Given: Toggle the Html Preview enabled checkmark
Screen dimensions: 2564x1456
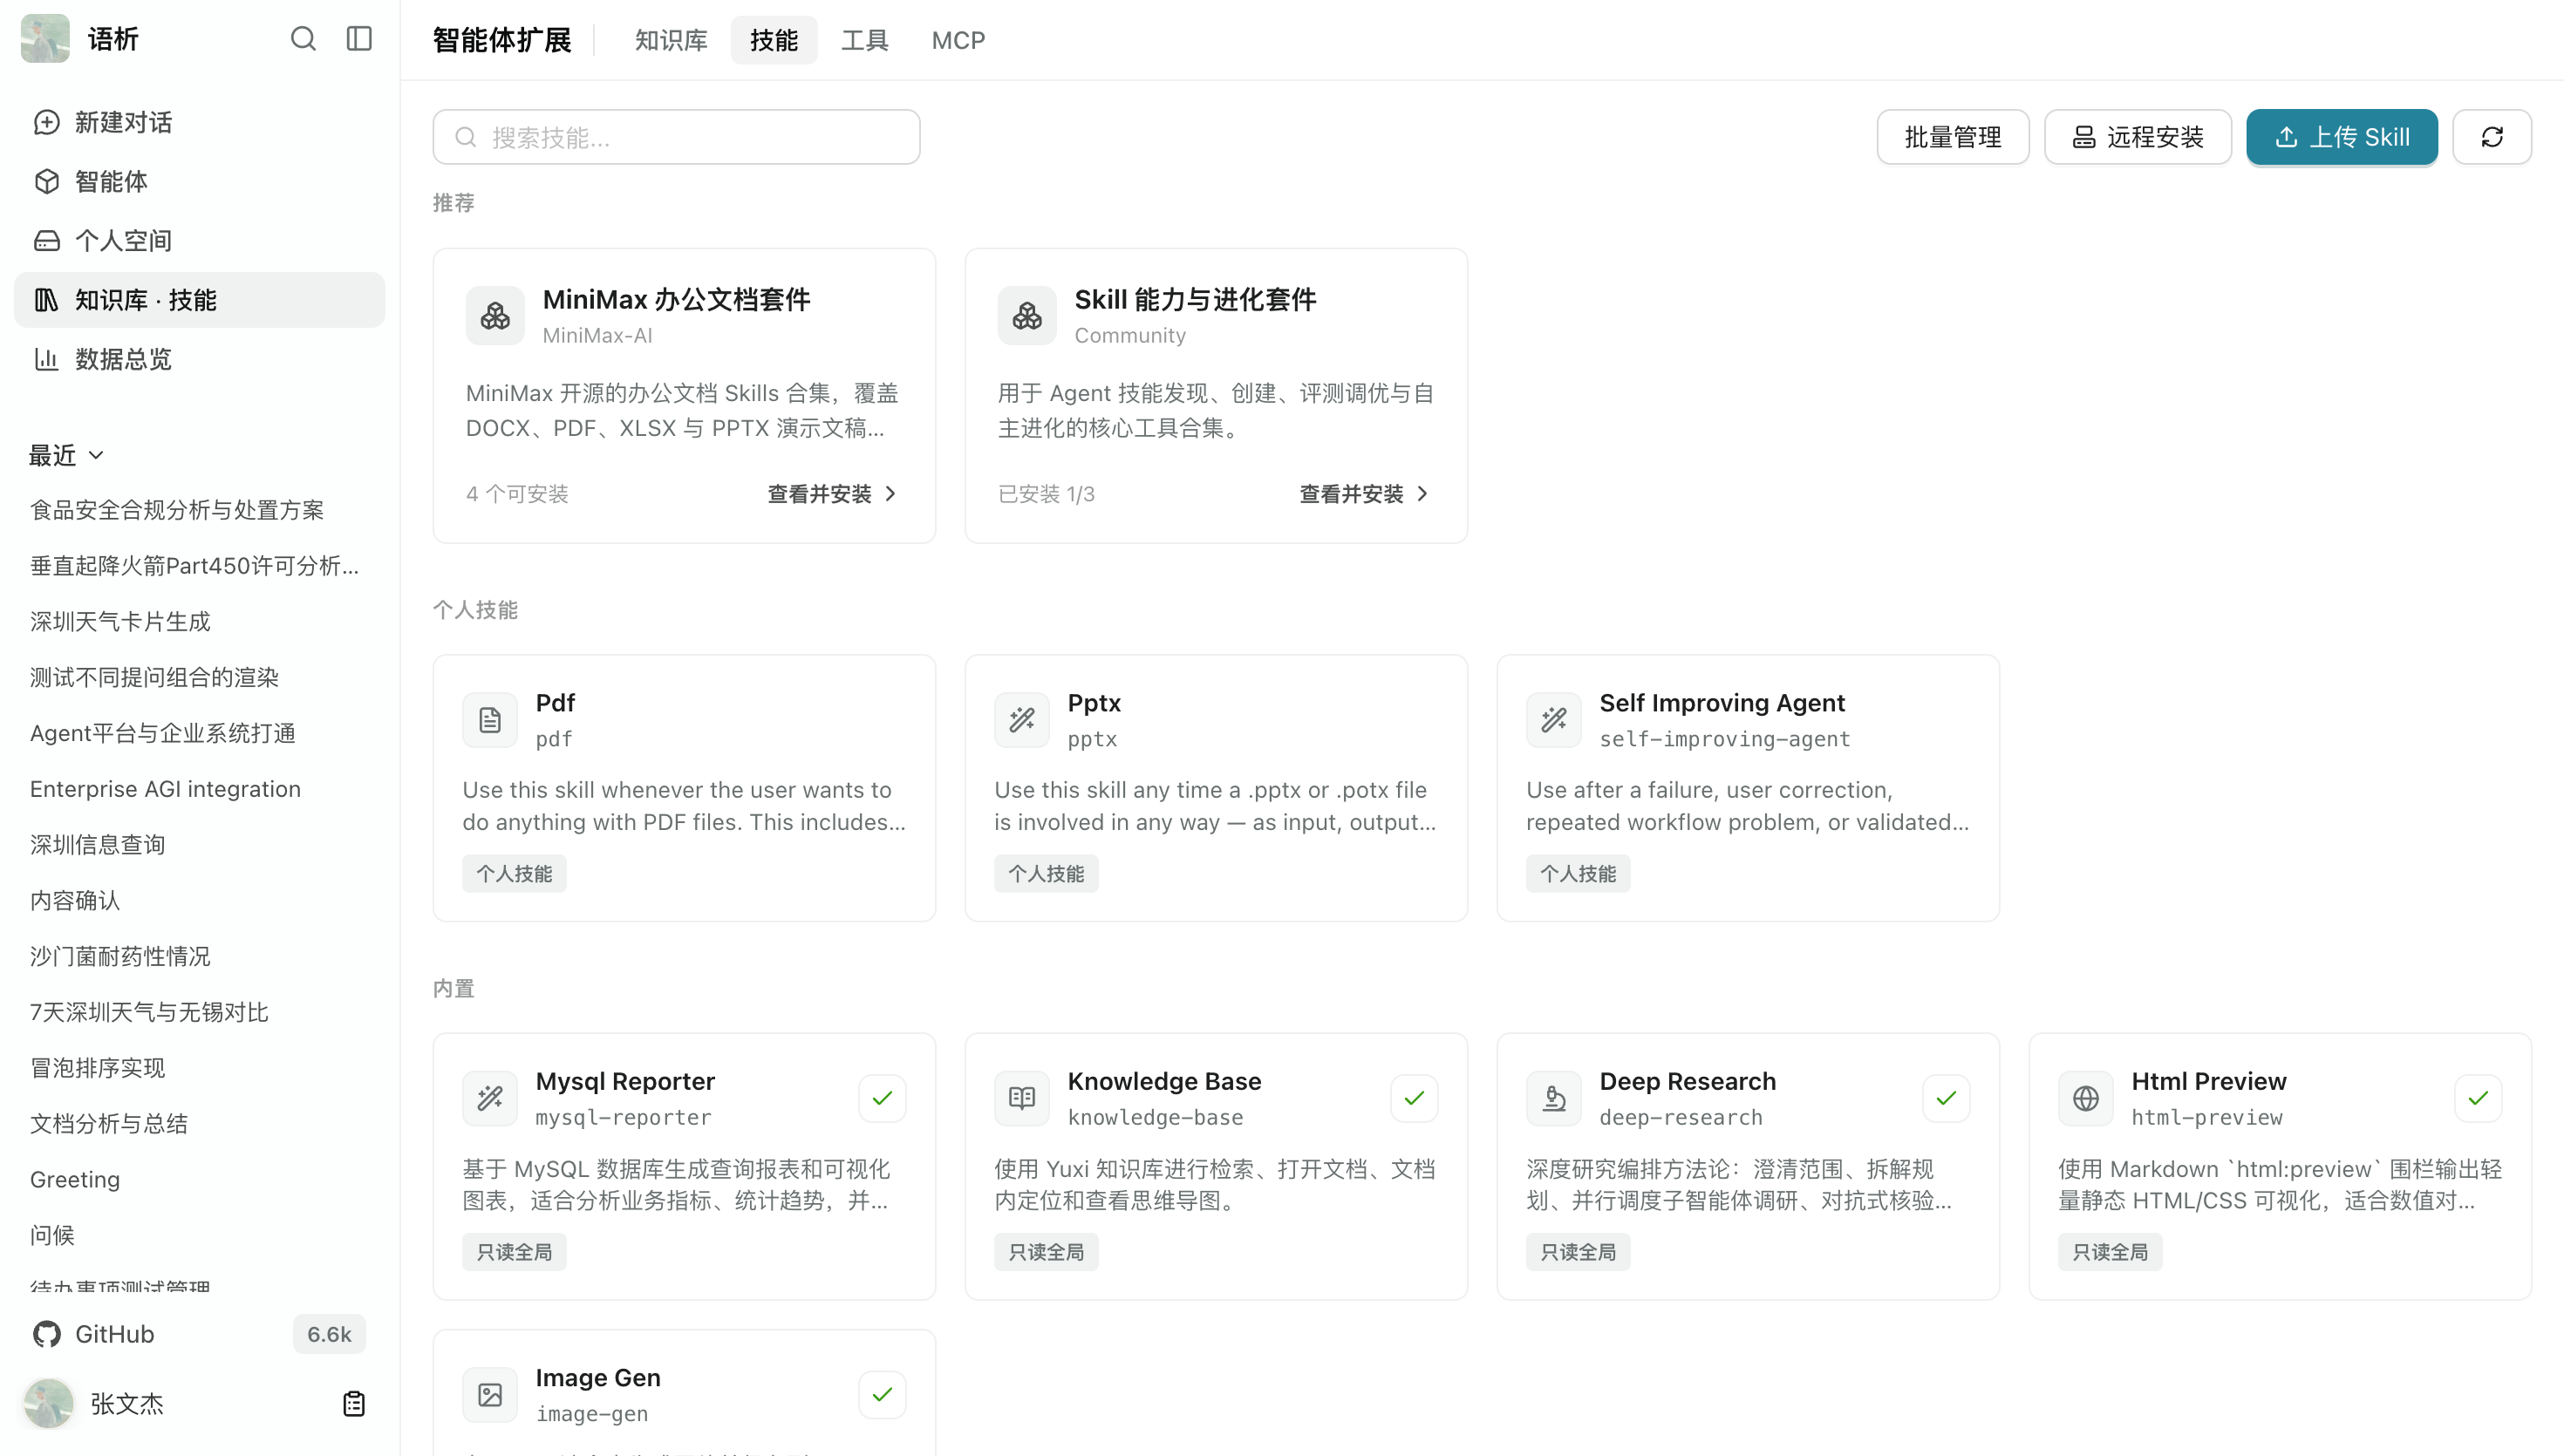Looking at the screenshot, I should [x=2478, y=1098].
